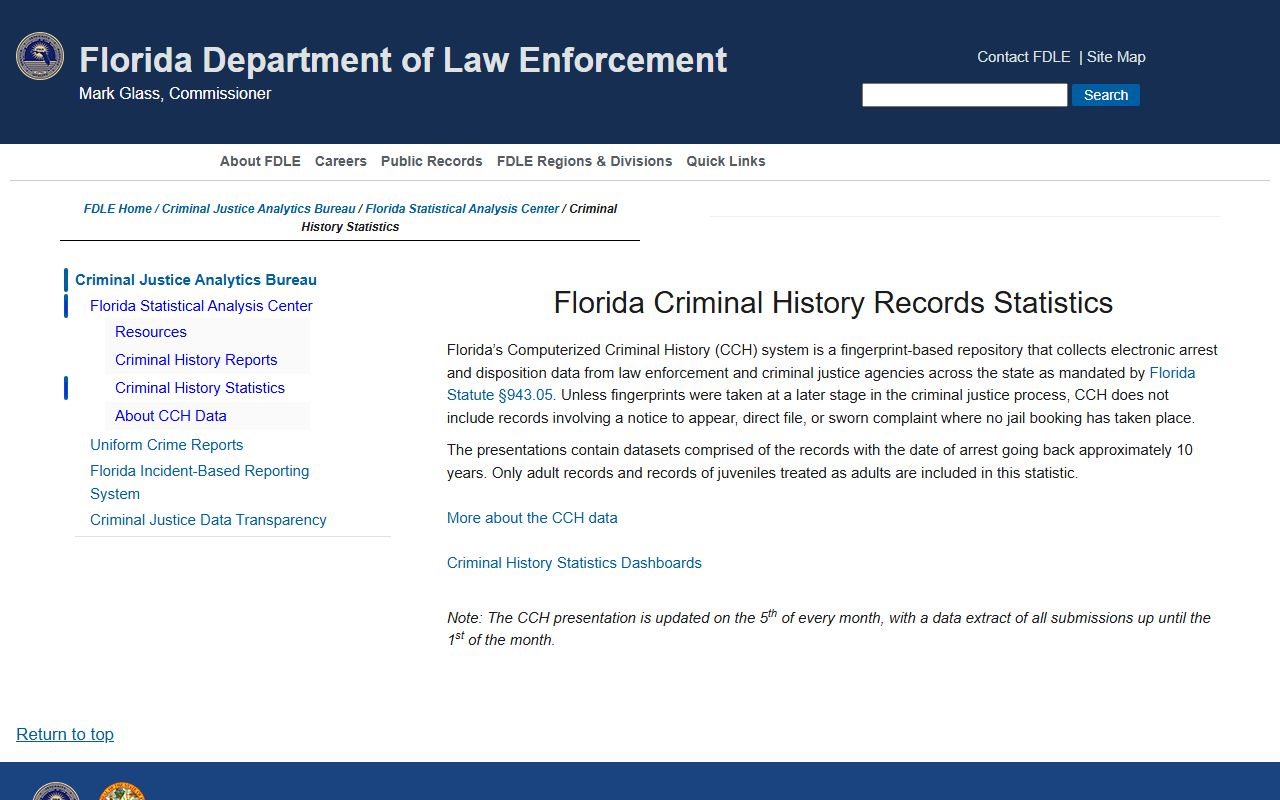
Task: Click the Search button
Action: coord(1106,95)
